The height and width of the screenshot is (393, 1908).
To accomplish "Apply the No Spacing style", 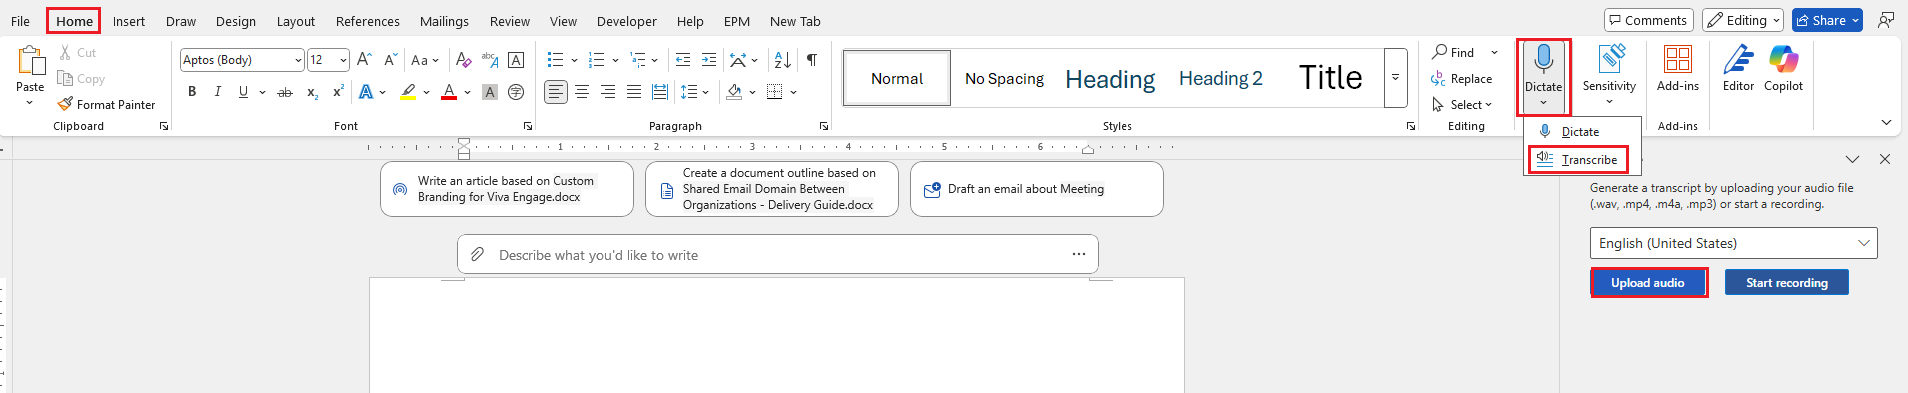I will [x=1004, y=78].
